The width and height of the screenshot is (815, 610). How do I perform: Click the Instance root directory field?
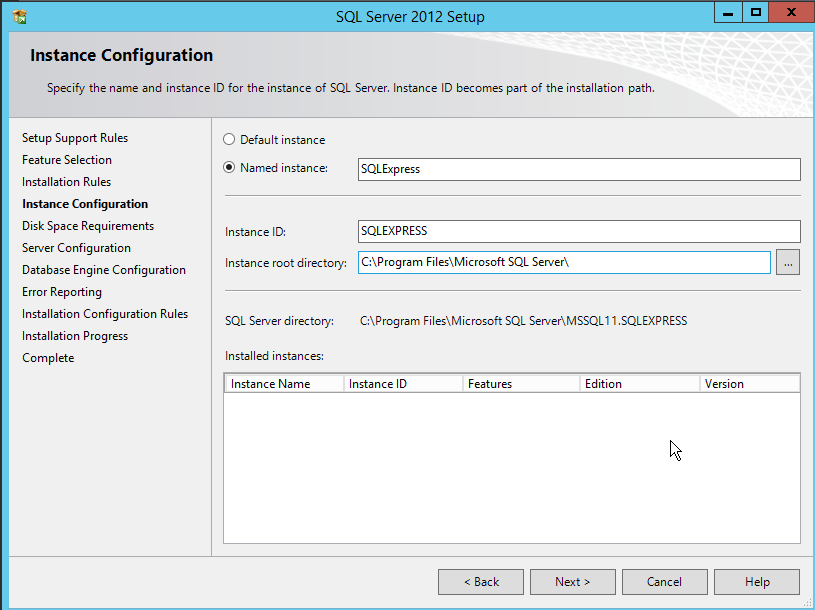coord(564,262)
